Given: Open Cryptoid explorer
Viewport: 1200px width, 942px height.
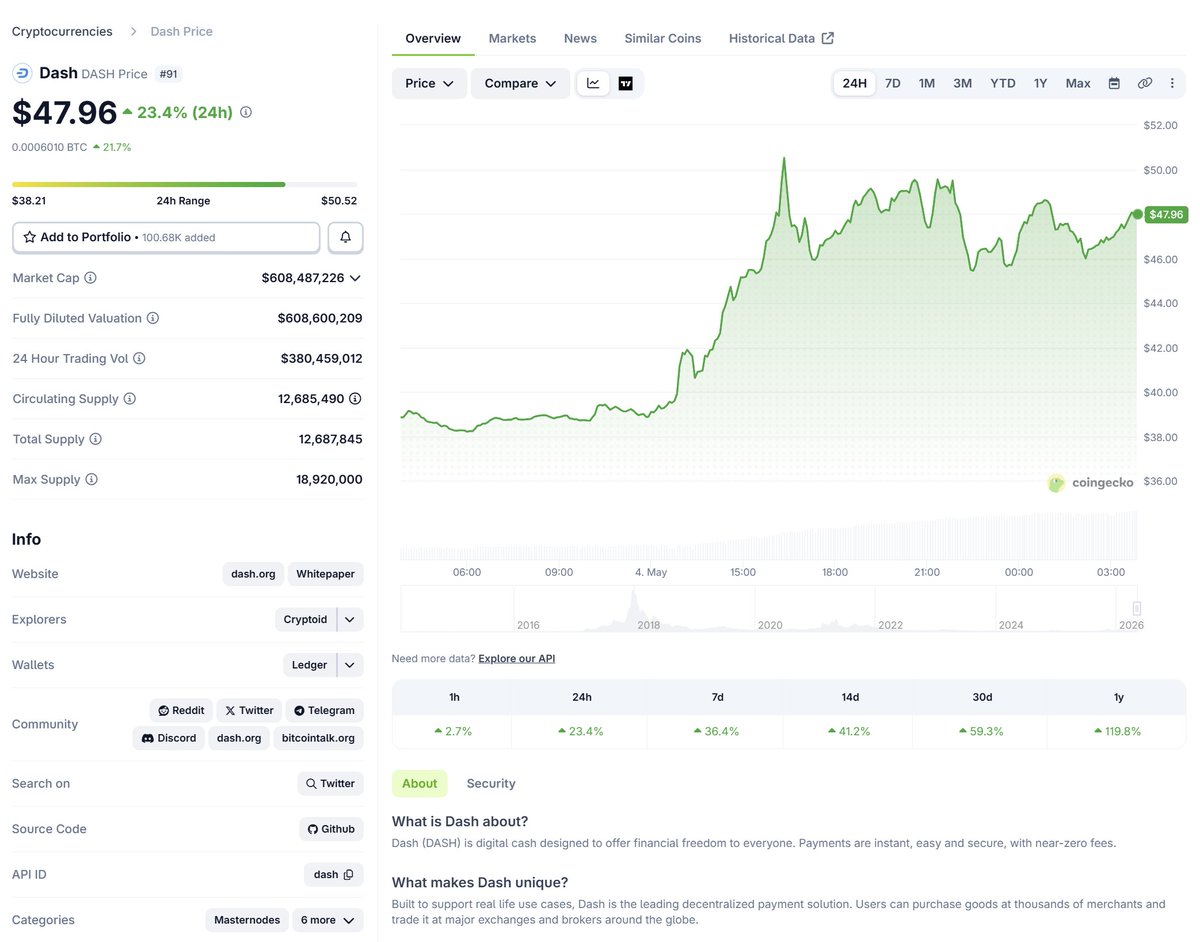Looking at the screenshot, I should coord(306,620).
